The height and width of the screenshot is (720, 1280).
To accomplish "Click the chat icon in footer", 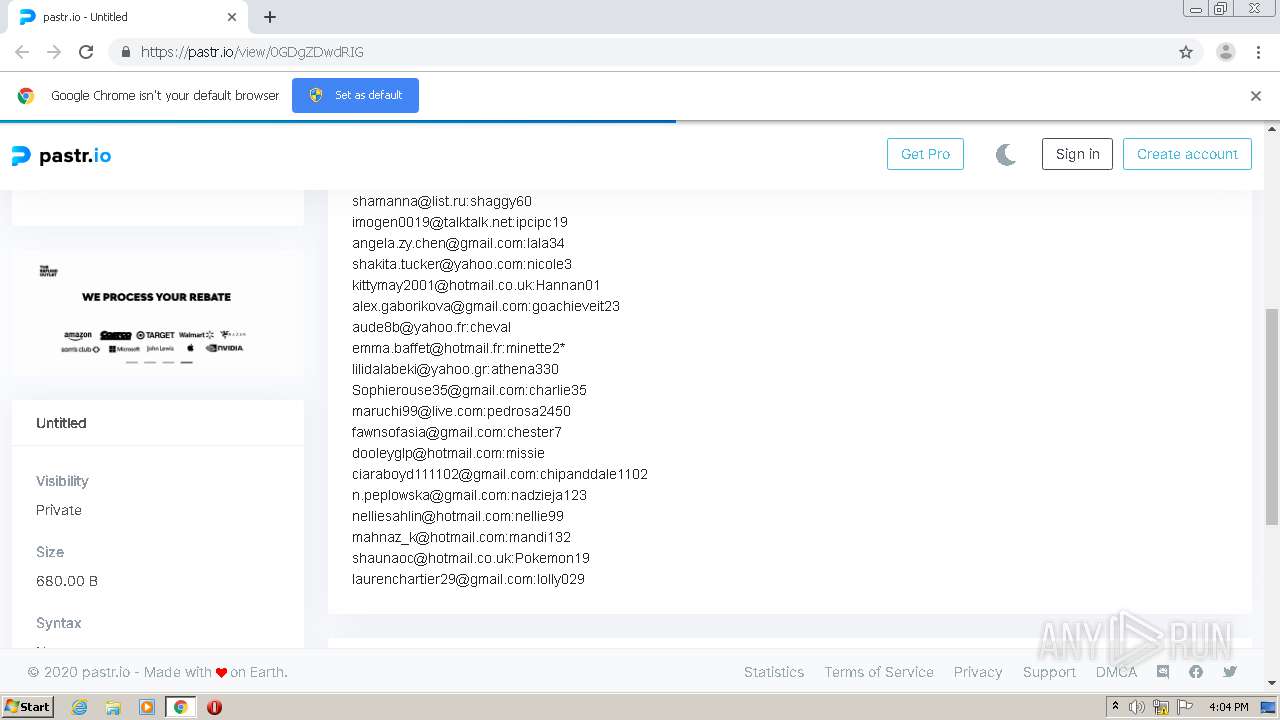I will click(1162, 672).
